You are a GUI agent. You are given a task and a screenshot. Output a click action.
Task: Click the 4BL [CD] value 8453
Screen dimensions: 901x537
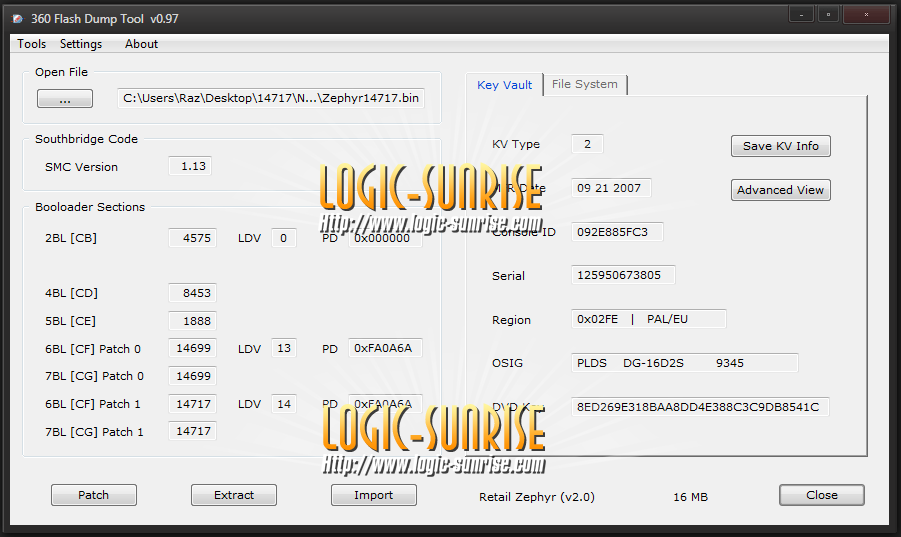[x=192, y=293]
